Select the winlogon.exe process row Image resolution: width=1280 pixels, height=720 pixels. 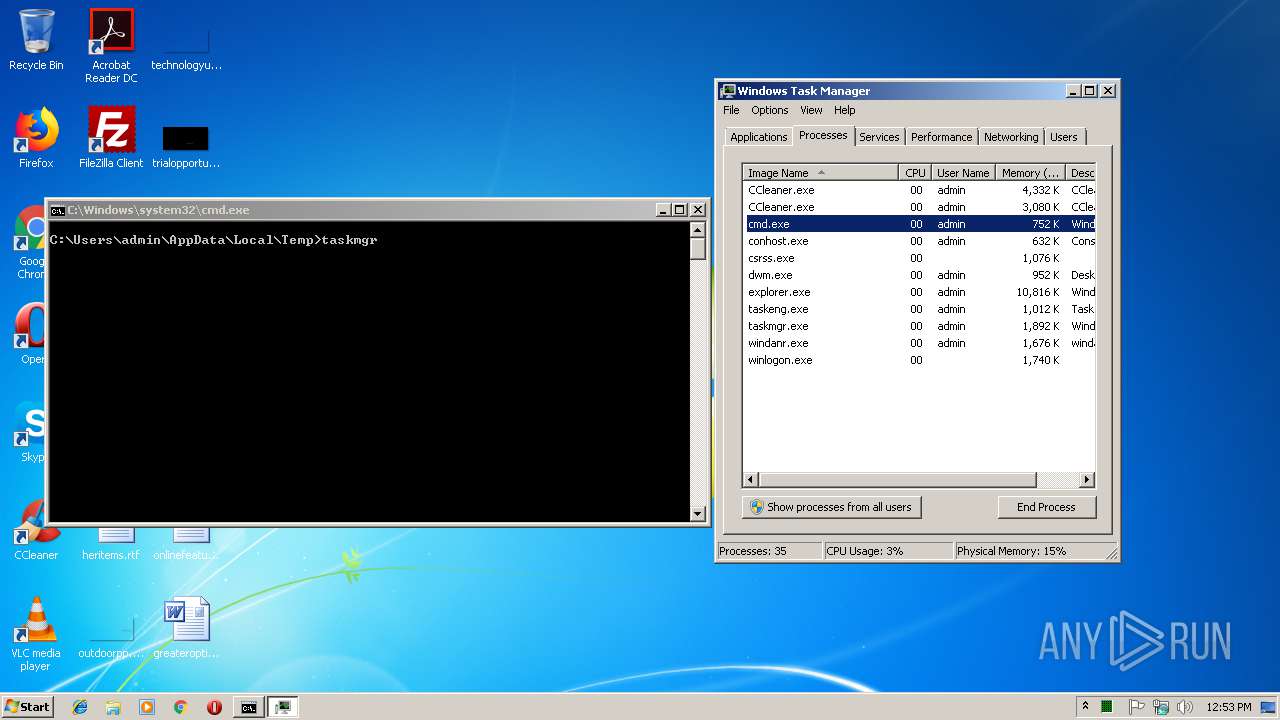click(x=920, y=360)
